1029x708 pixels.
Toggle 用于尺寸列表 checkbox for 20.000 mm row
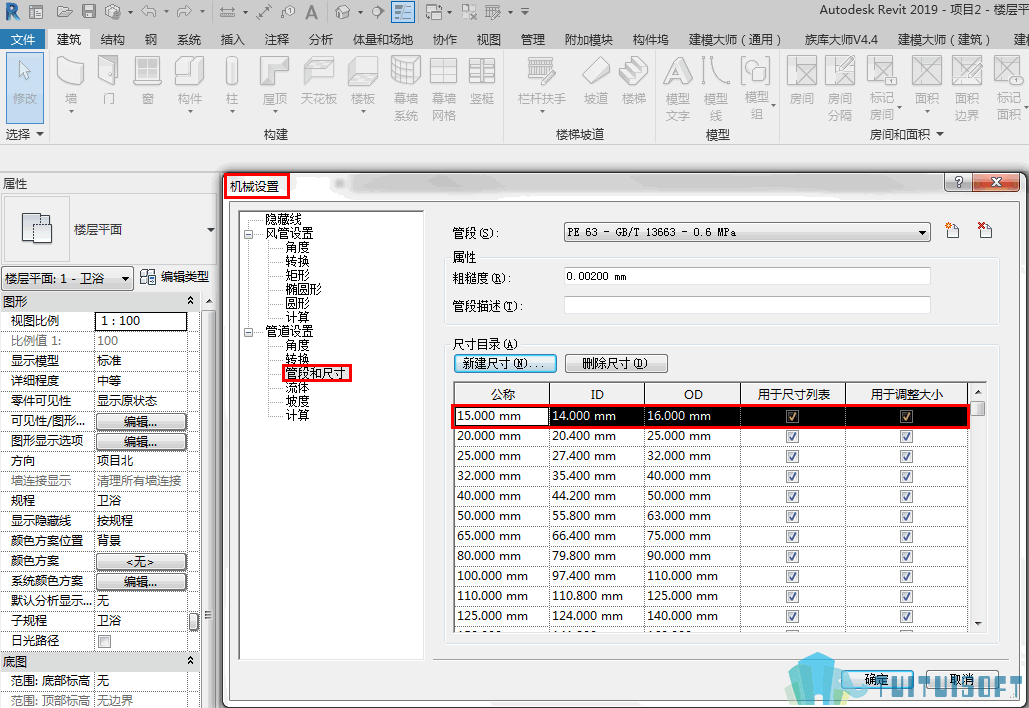click(793, 436)
